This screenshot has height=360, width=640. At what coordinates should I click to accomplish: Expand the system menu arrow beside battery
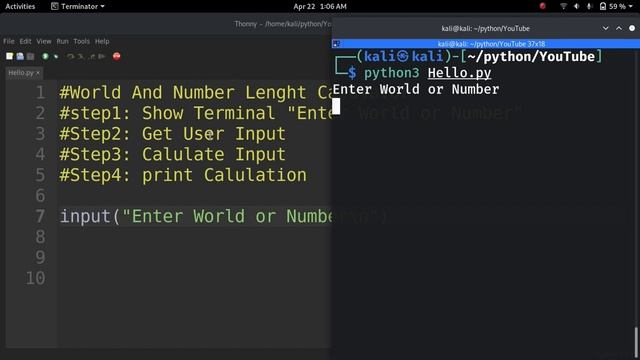pyautogui.click(x=631, y=7)
